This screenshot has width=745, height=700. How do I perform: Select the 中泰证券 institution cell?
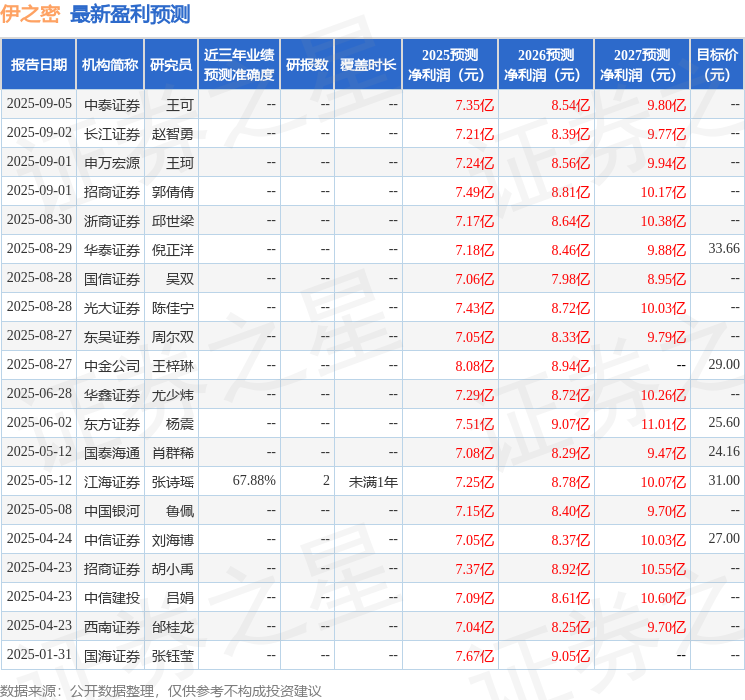[x=112, y=105]
